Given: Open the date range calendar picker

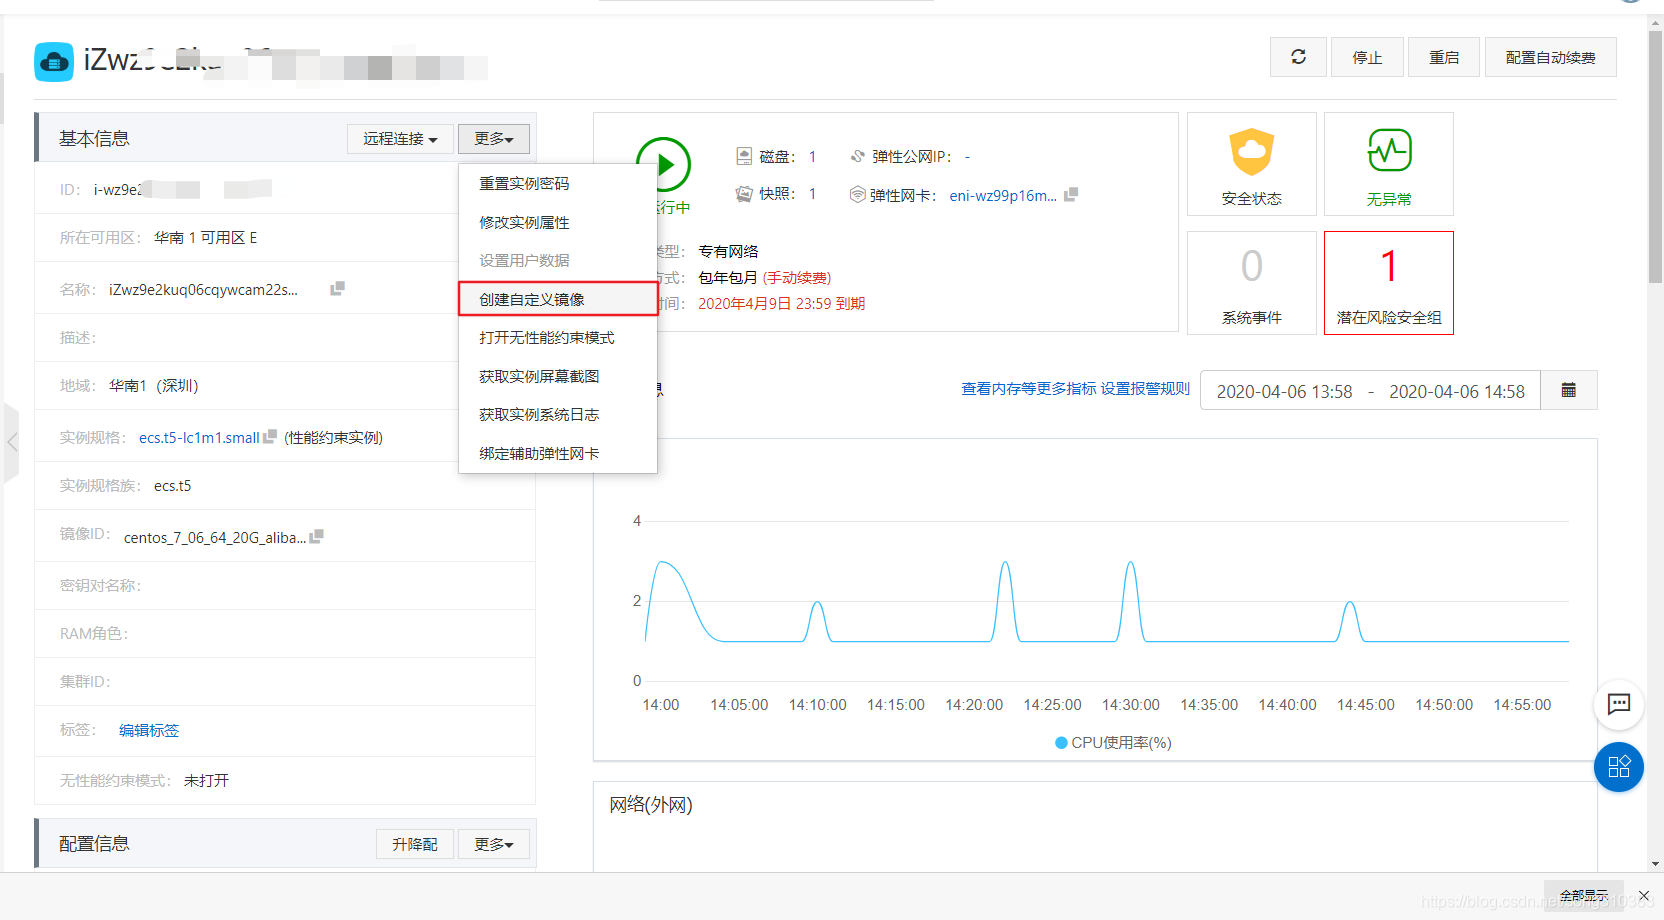Looking at the screenshot, I should coord(1568,390).
